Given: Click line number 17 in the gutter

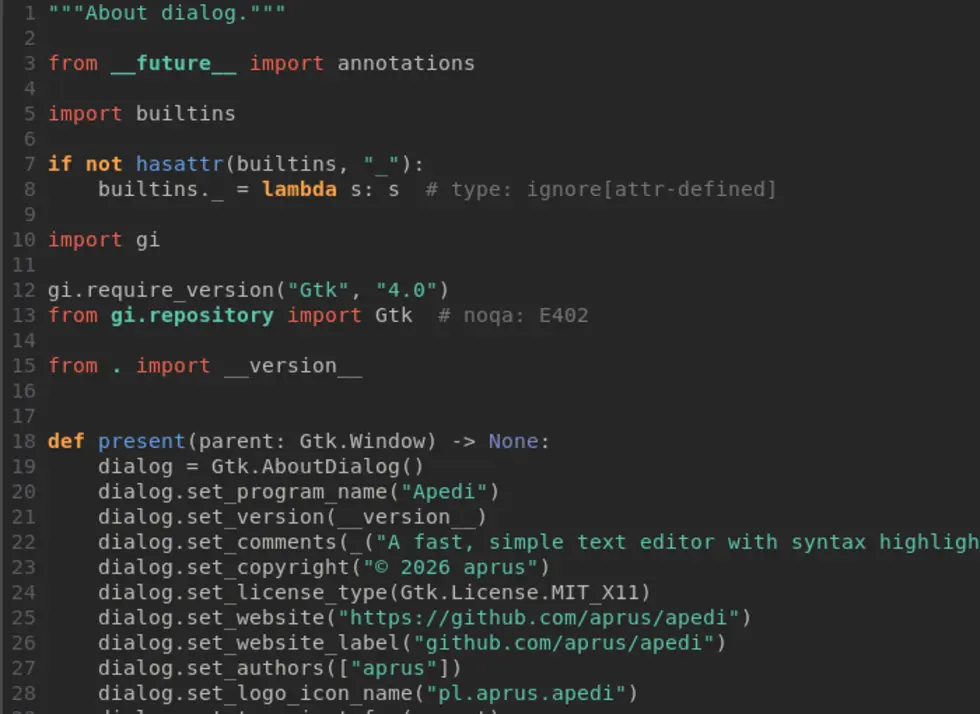Looking at the screenshot, I should 24,416.
